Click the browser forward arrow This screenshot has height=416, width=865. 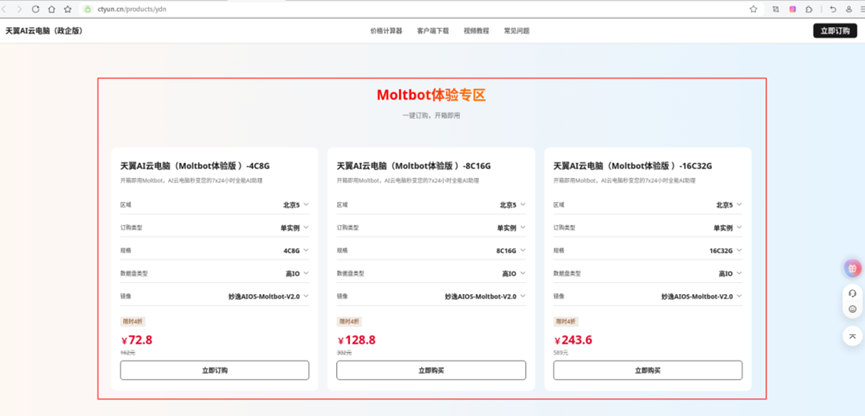coord(20,9)
